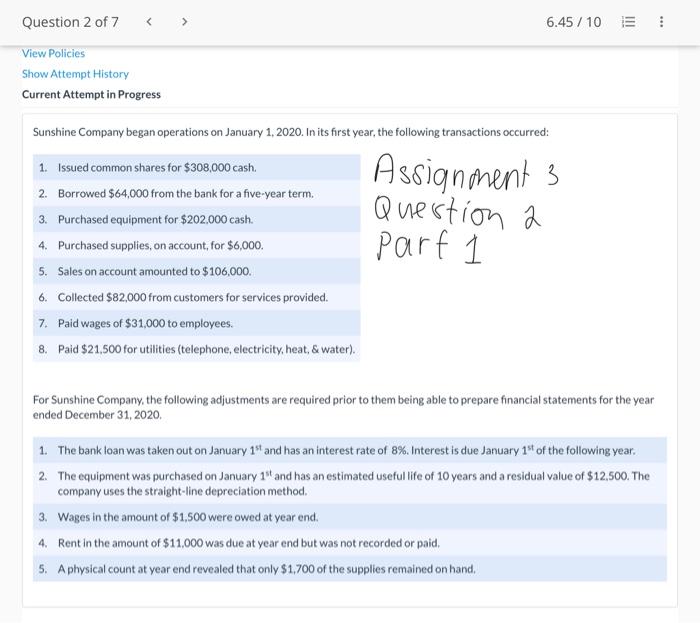
Task: Open the three-dot more options menu
Action: pos(661,21)
